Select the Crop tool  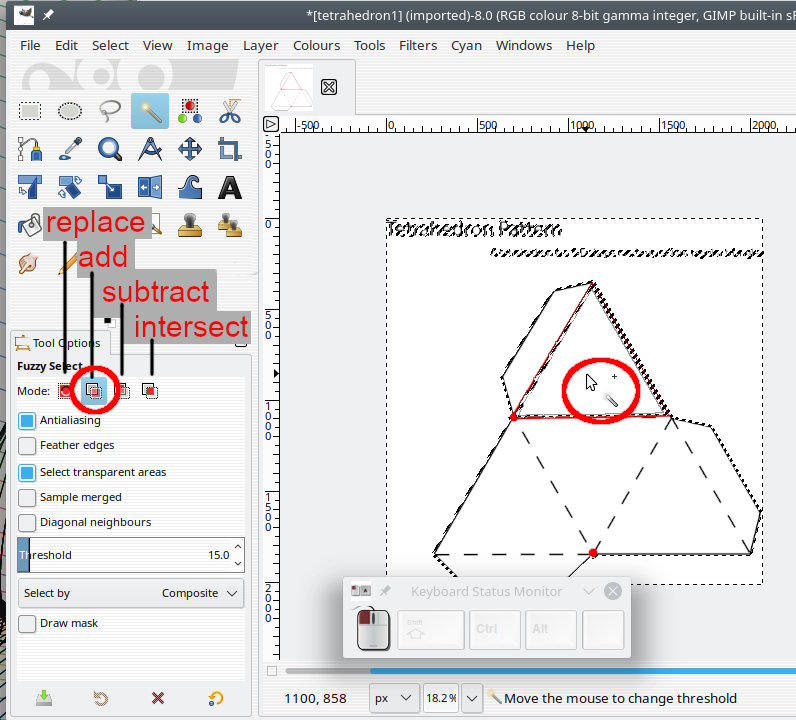(230, 150)
